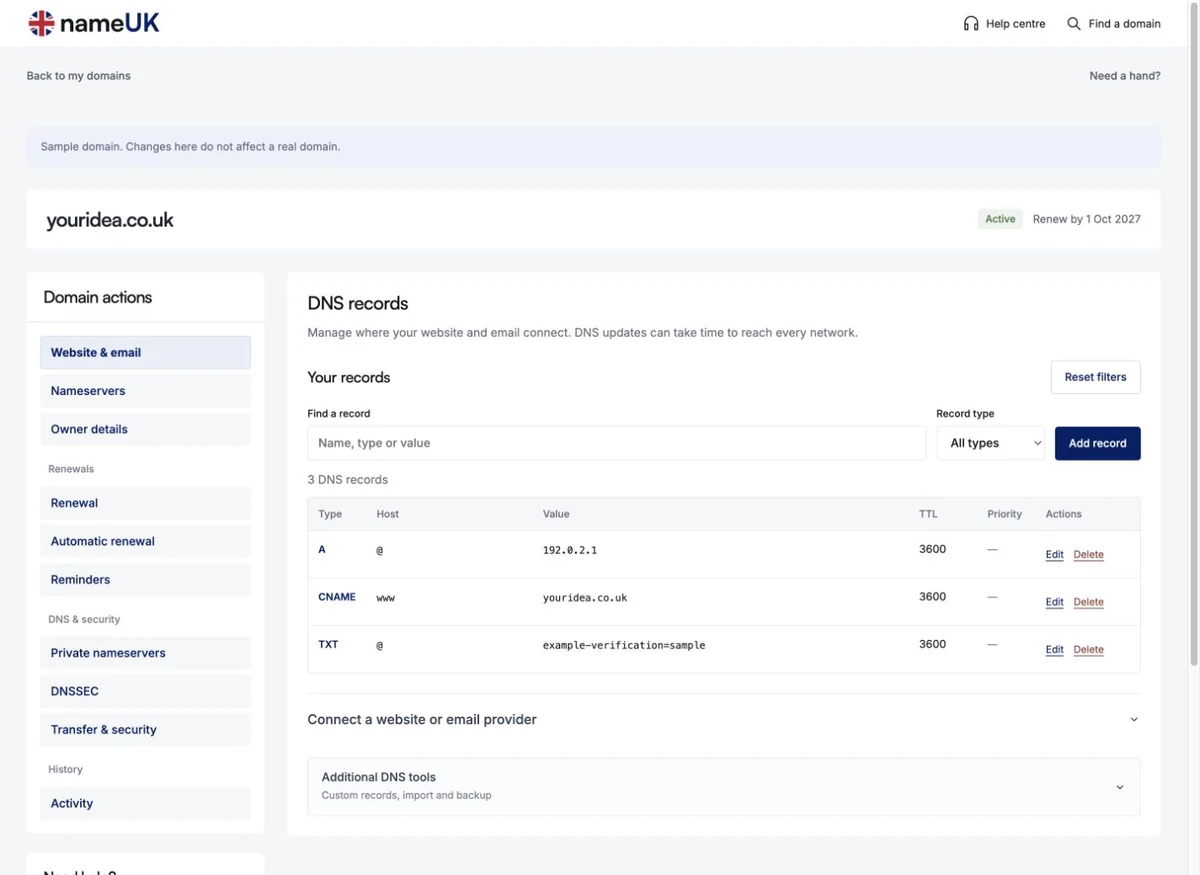1200x875 pixels.
Task: Delete the TXT record
Action: 1088,650
